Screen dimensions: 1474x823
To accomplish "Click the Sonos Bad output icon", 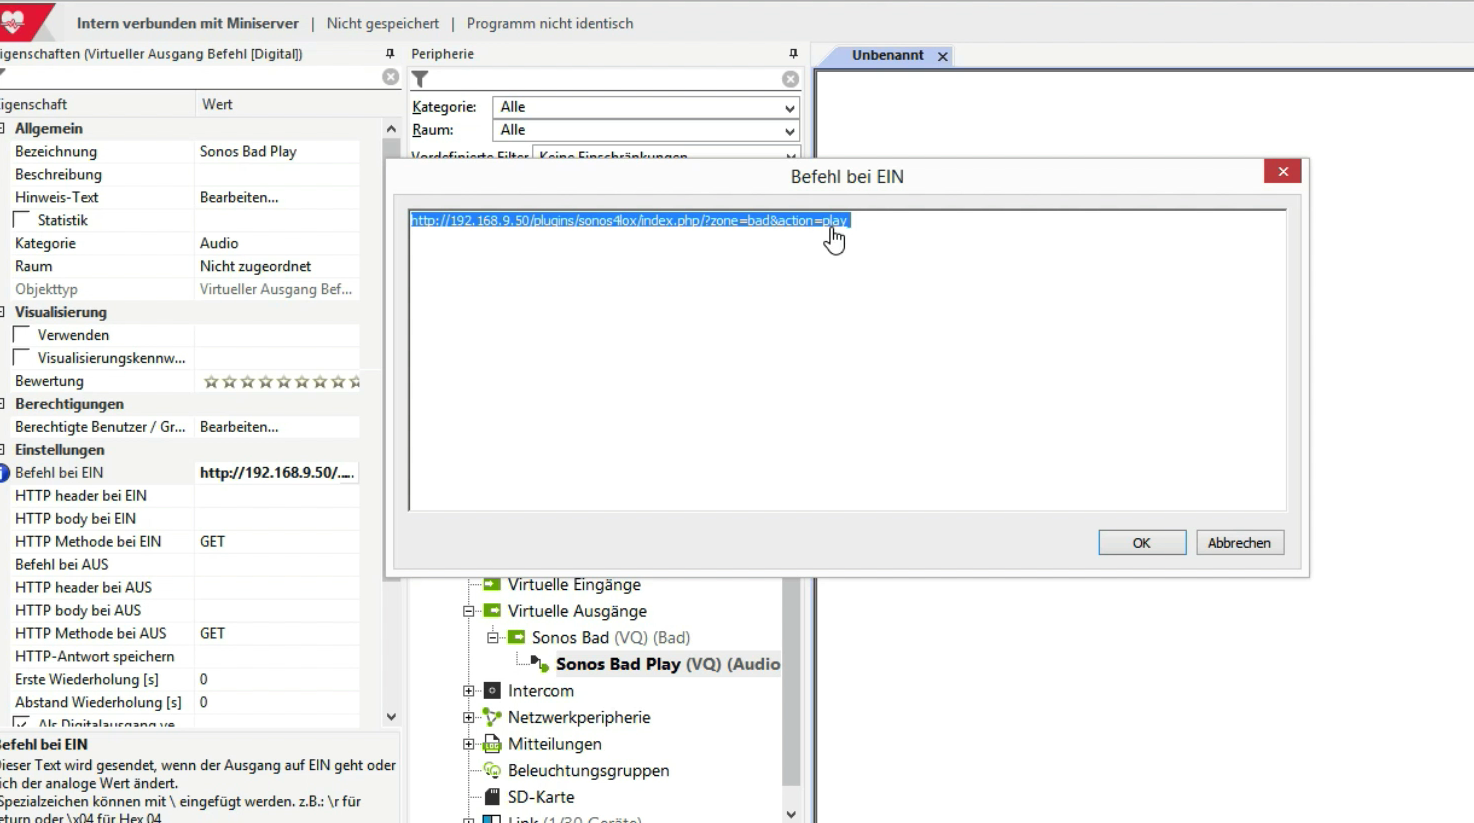I will pyautogui.click(x=517, y=637).
